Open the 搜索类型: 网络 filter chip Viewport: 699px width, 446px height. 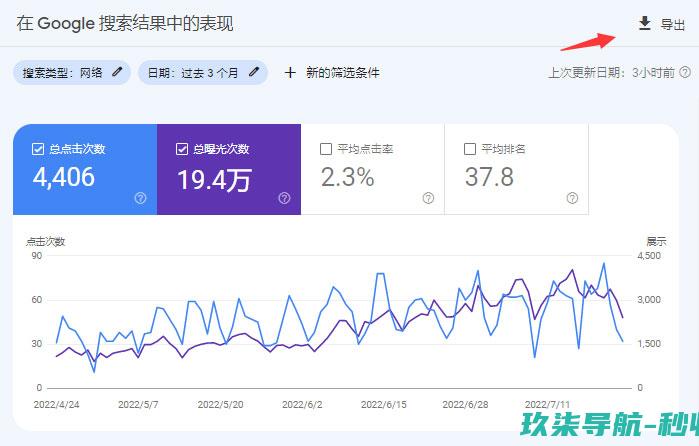coord(72,73)
